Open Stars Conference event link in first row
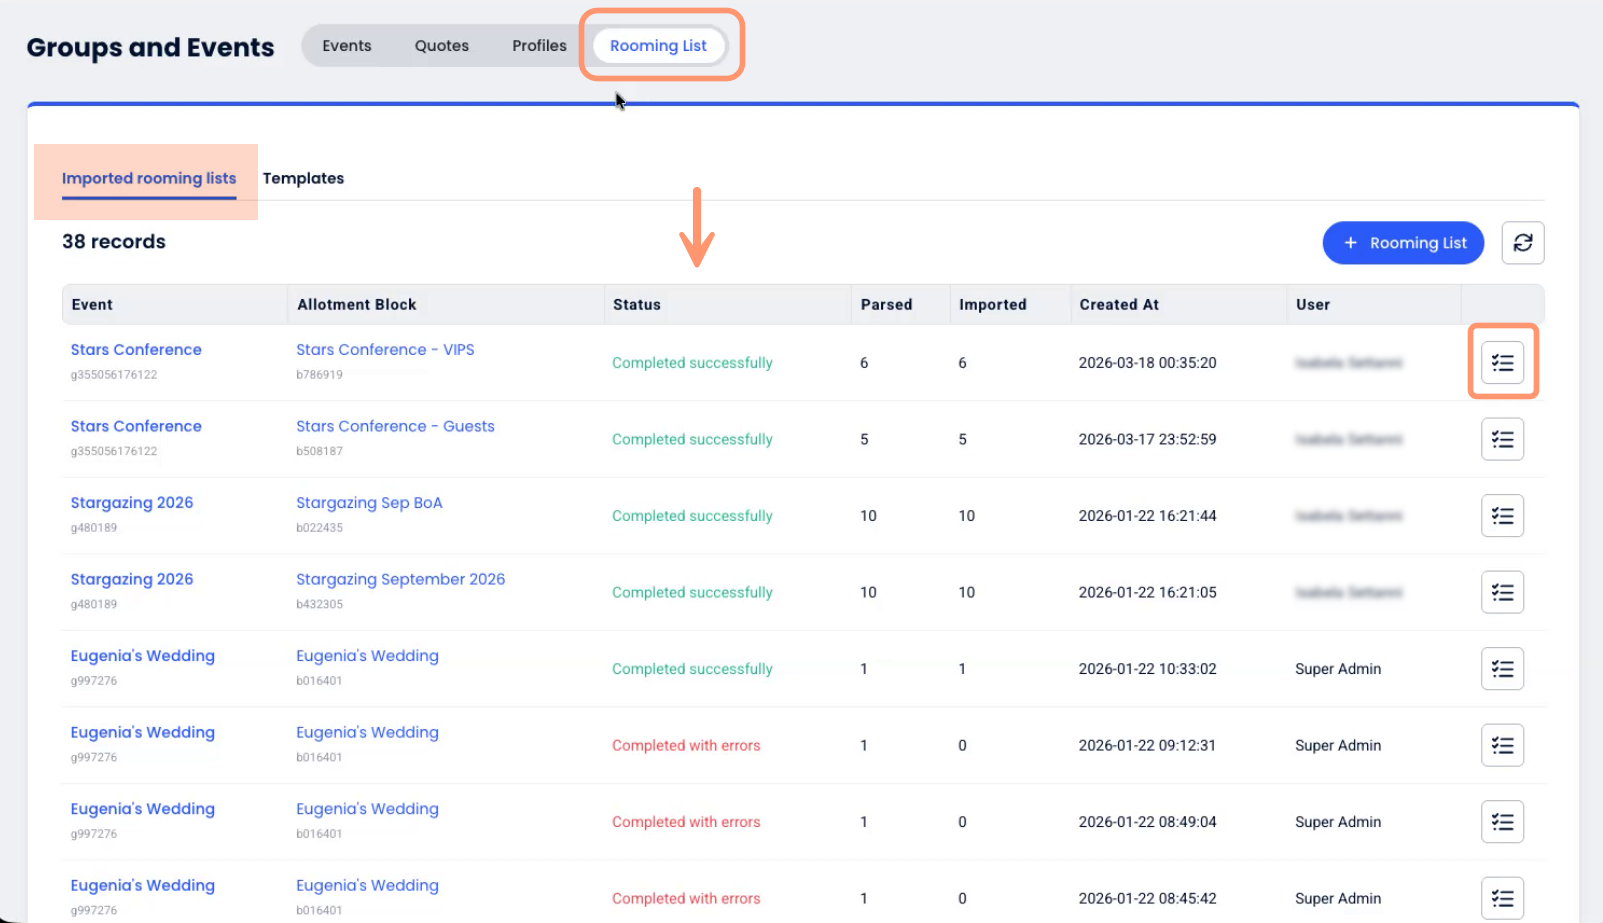The image size is (1603, 923). pos(136,350)
